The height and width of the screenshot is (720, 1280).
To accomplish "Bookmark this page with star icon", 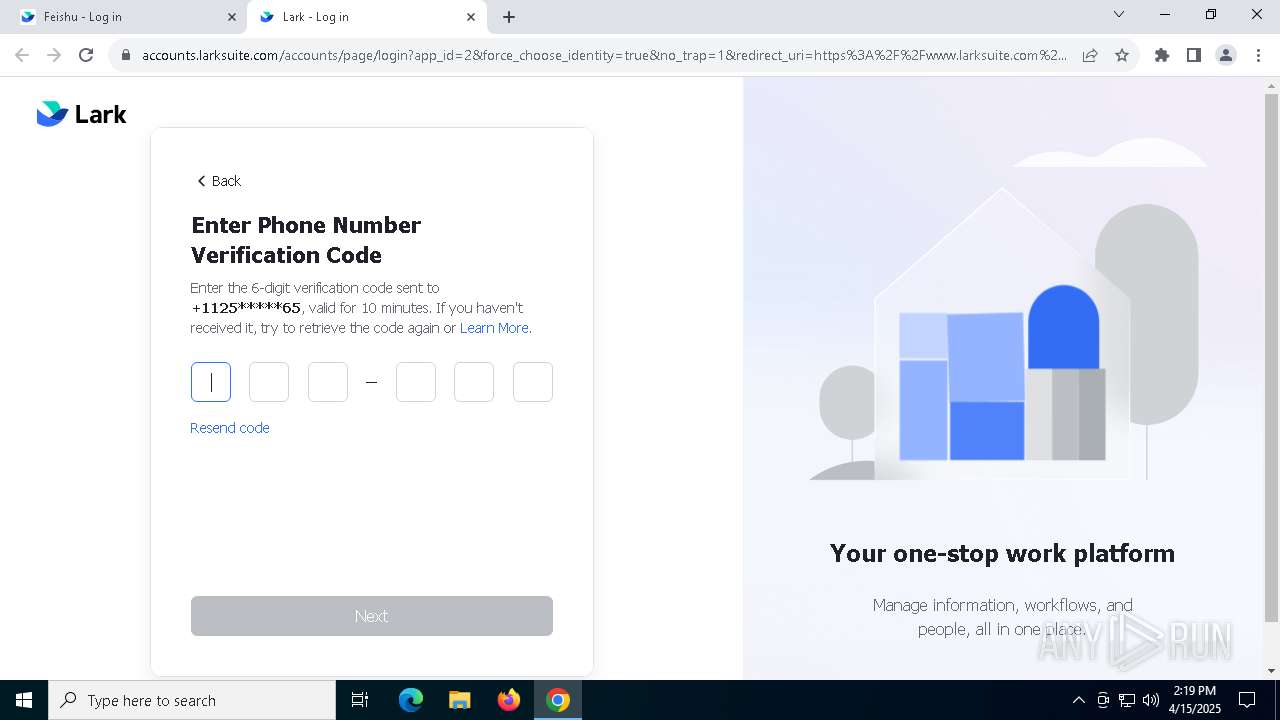I will click(x=1122, y=55).
